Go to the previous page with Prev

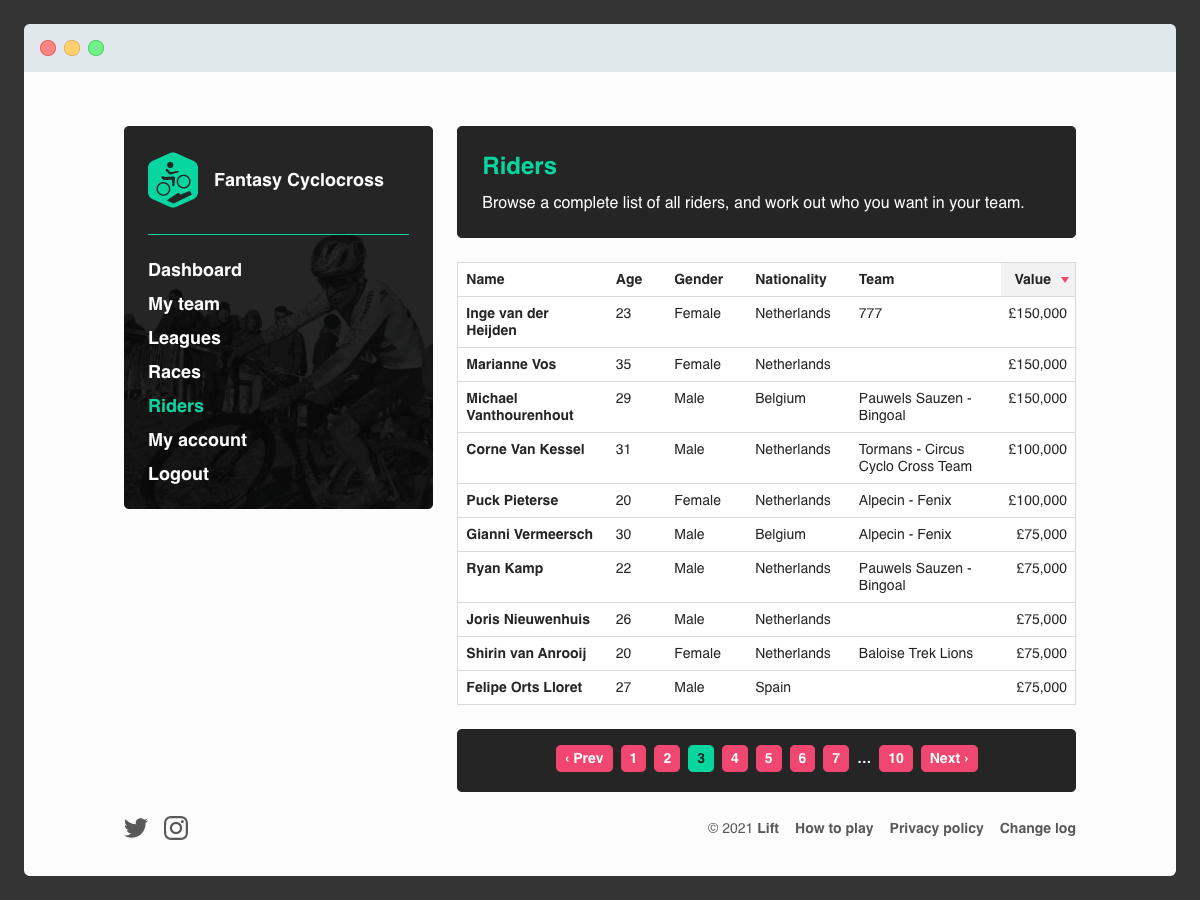pyautogui.click(x=584, y=758)
